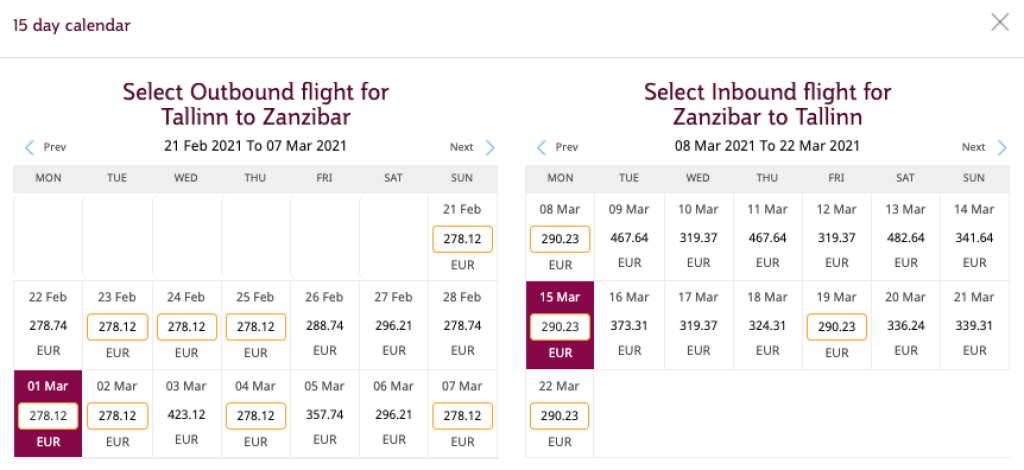Pick inbound 13 Mar fare 482.64
Image resolution: width=1024 pixels, height=470 pixels.
tap(905, 238)
